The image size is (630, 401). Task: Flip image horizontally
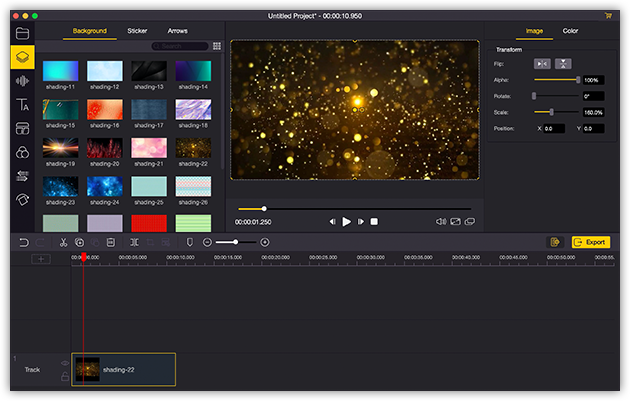click(x=542, y=64)
